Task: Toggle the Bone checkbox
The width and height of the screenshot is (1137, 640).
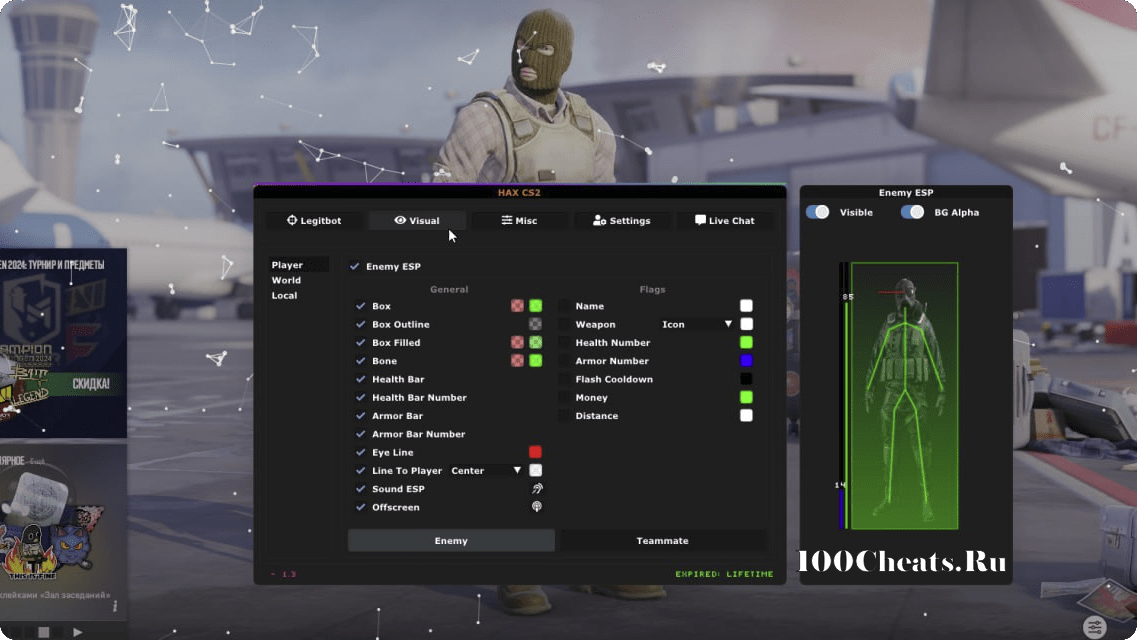Action: [x=360, y=360]
